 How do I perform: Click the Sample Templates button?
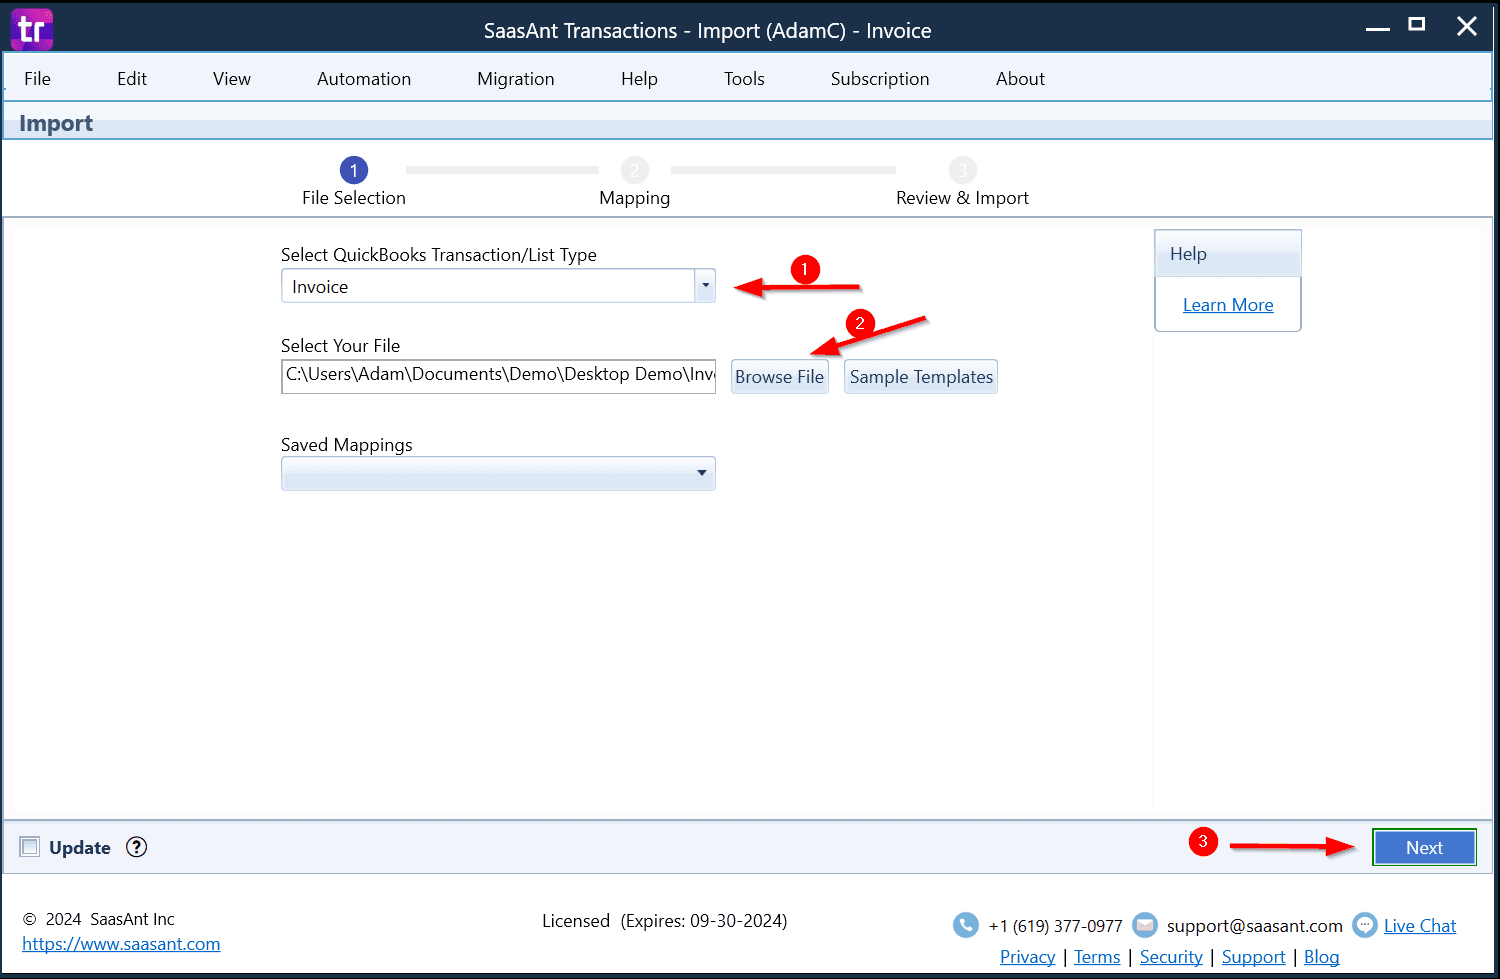pyautogui.click(x=921, y=377)
